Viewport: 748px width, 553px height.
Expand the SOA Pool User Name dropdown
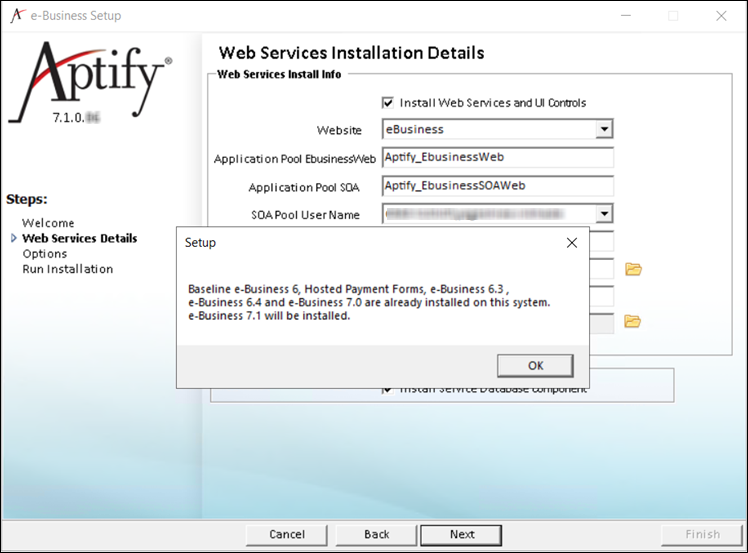coord(604,214)
